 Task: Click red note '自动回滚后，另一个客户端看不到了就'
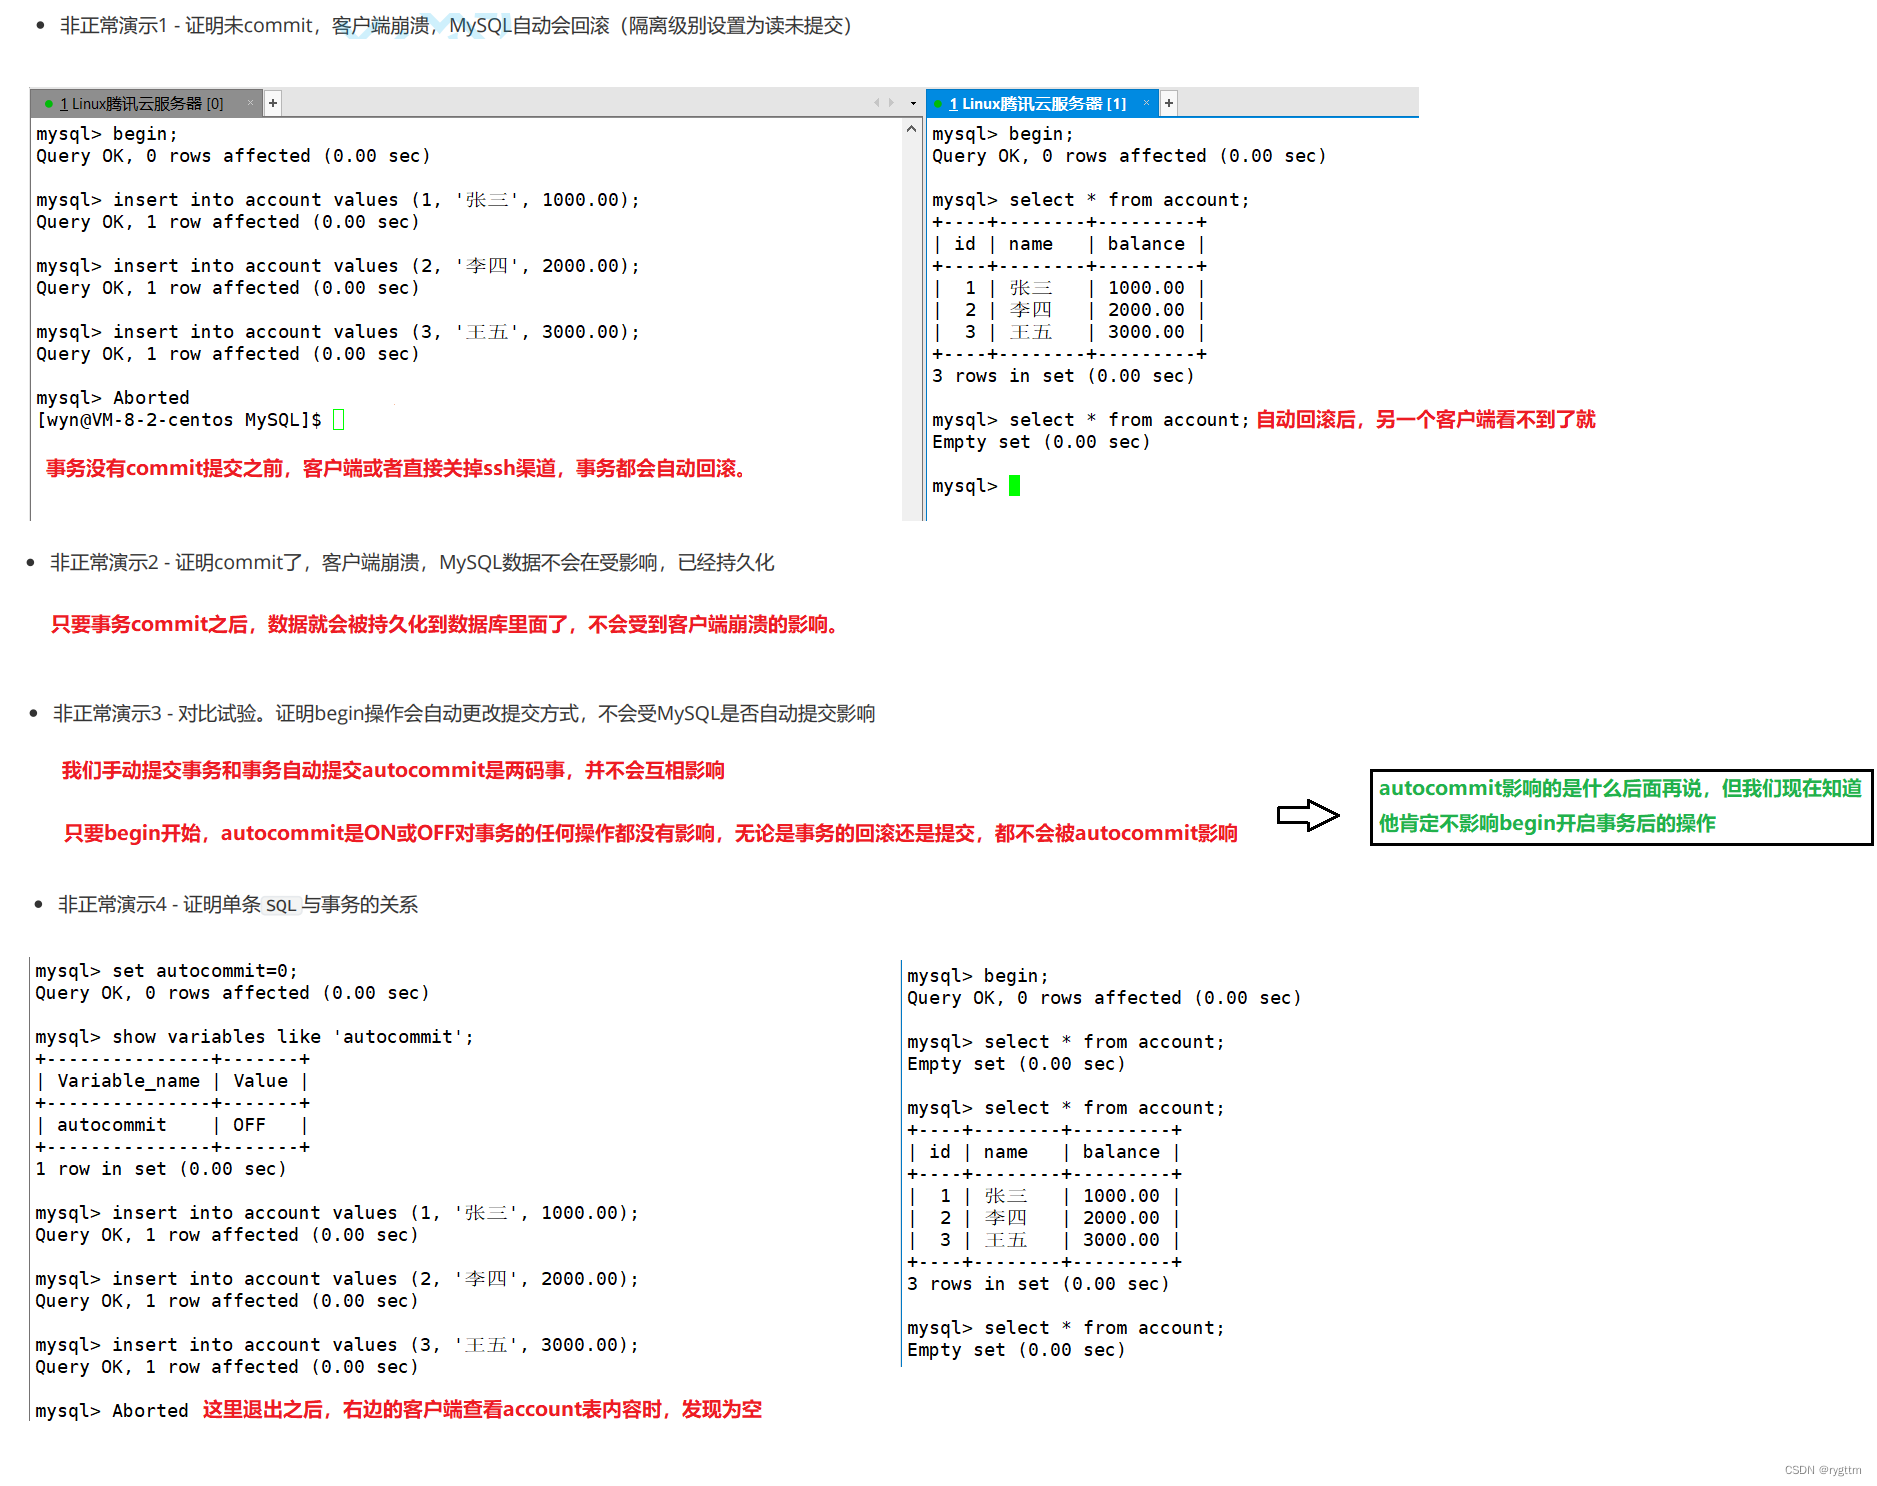[1426, 420]
